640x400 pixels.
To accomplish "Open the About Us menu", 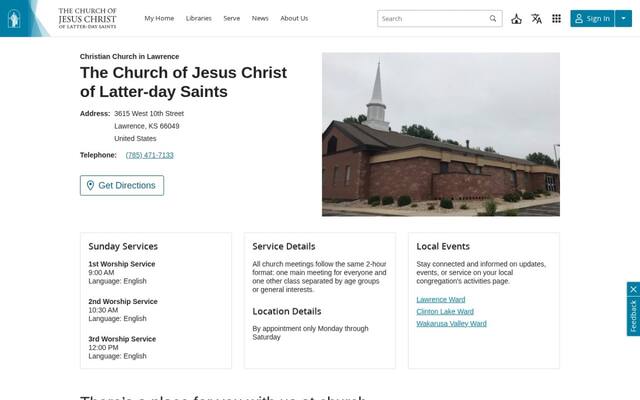I will pos(294,18).
